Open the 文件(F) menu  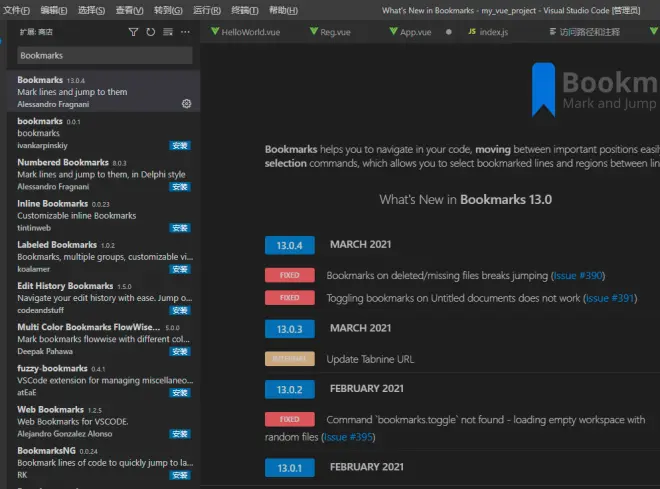click(x=16, y=10)
